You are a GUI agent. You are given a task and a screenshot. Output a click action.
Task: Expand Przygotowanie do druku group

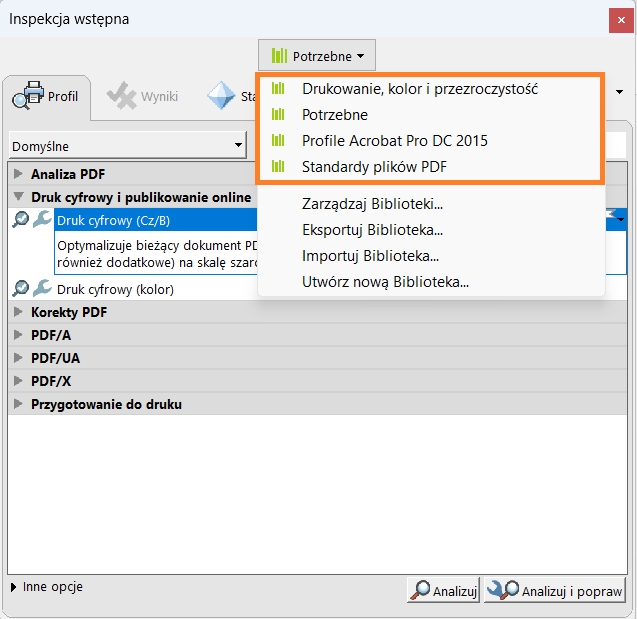pos(18,404)
